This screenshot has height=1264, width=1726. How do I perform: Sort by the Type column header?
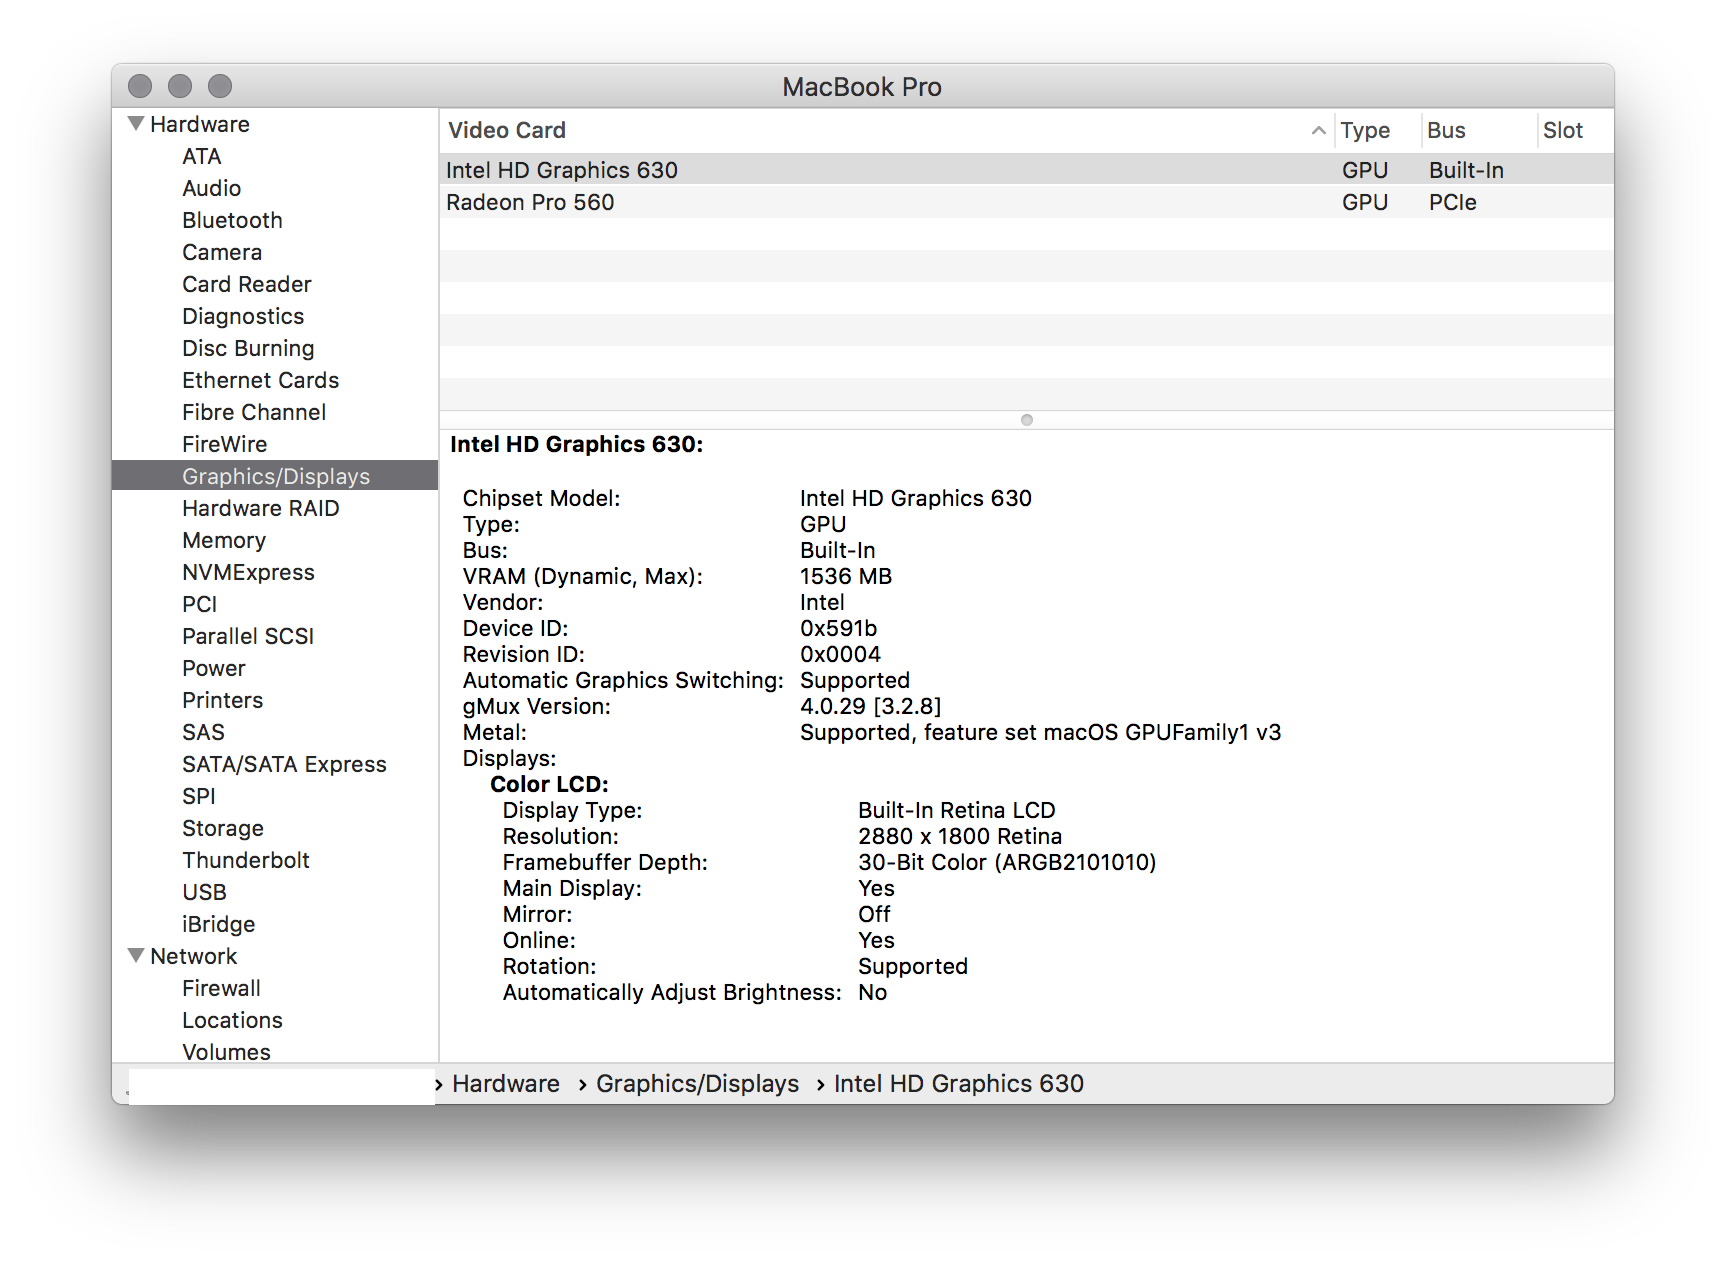pyautogui.click(x=1365, y=130)
